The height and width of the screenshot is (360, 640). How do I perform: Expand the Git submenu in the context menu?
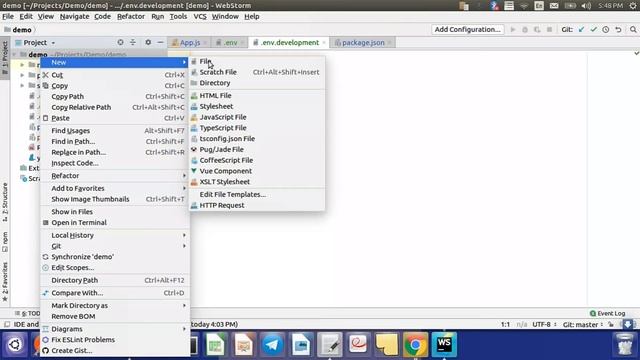115,246
